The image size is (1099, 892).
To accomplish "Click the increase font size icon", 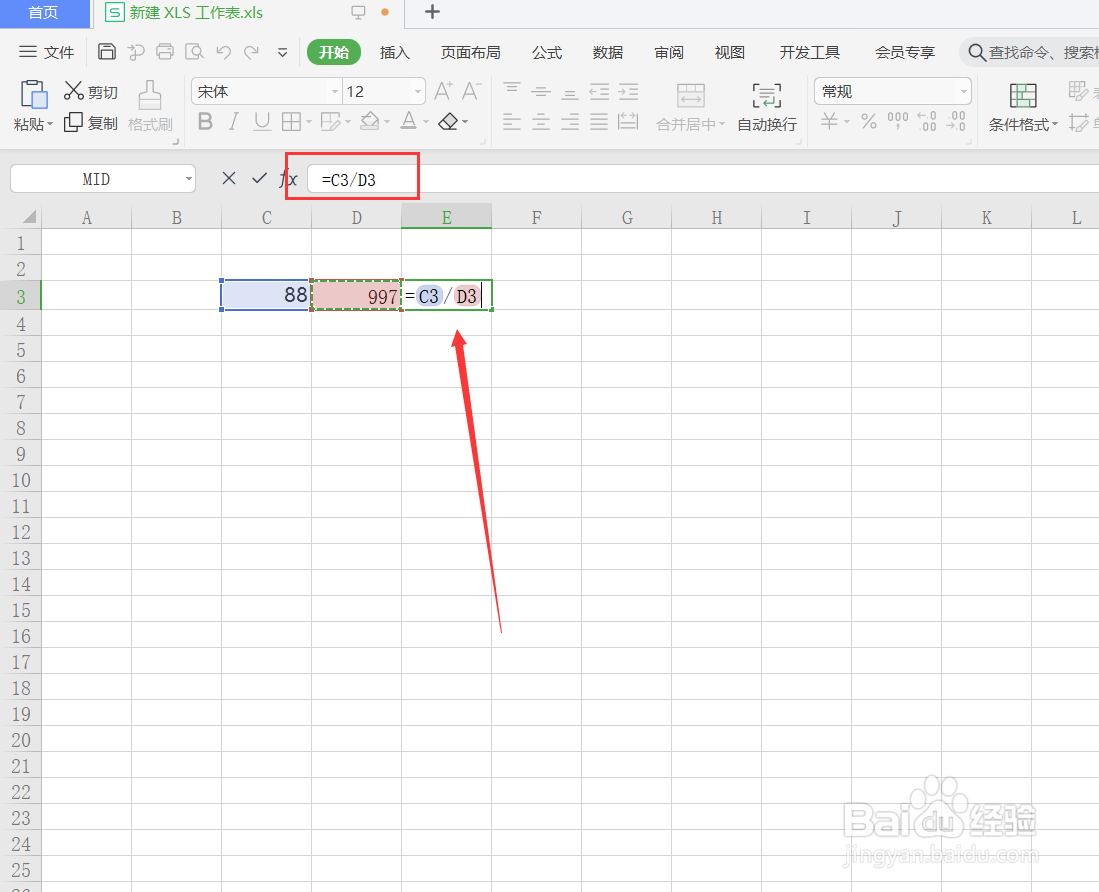I will tap(442, 90).
